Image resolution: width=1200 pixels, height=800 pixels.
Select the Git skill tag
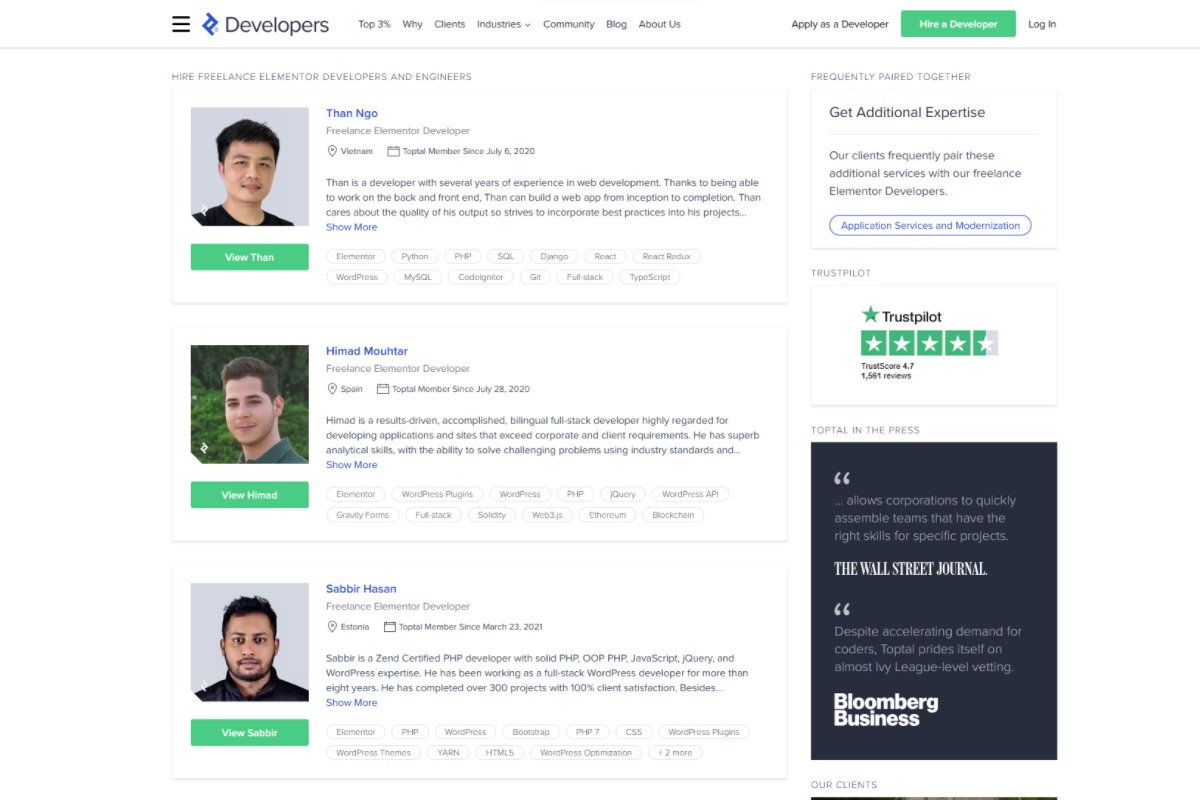click(x=535, y=277)
